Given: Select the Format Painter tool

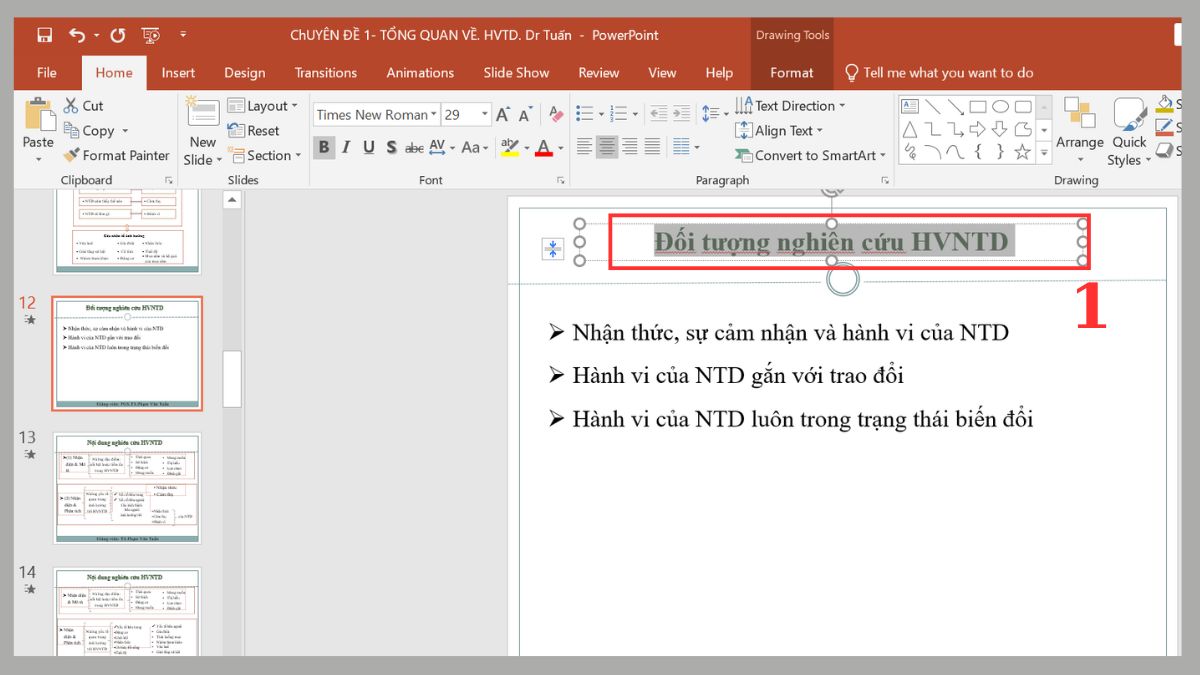Looking at the screenshot, I should coord(117,155).
